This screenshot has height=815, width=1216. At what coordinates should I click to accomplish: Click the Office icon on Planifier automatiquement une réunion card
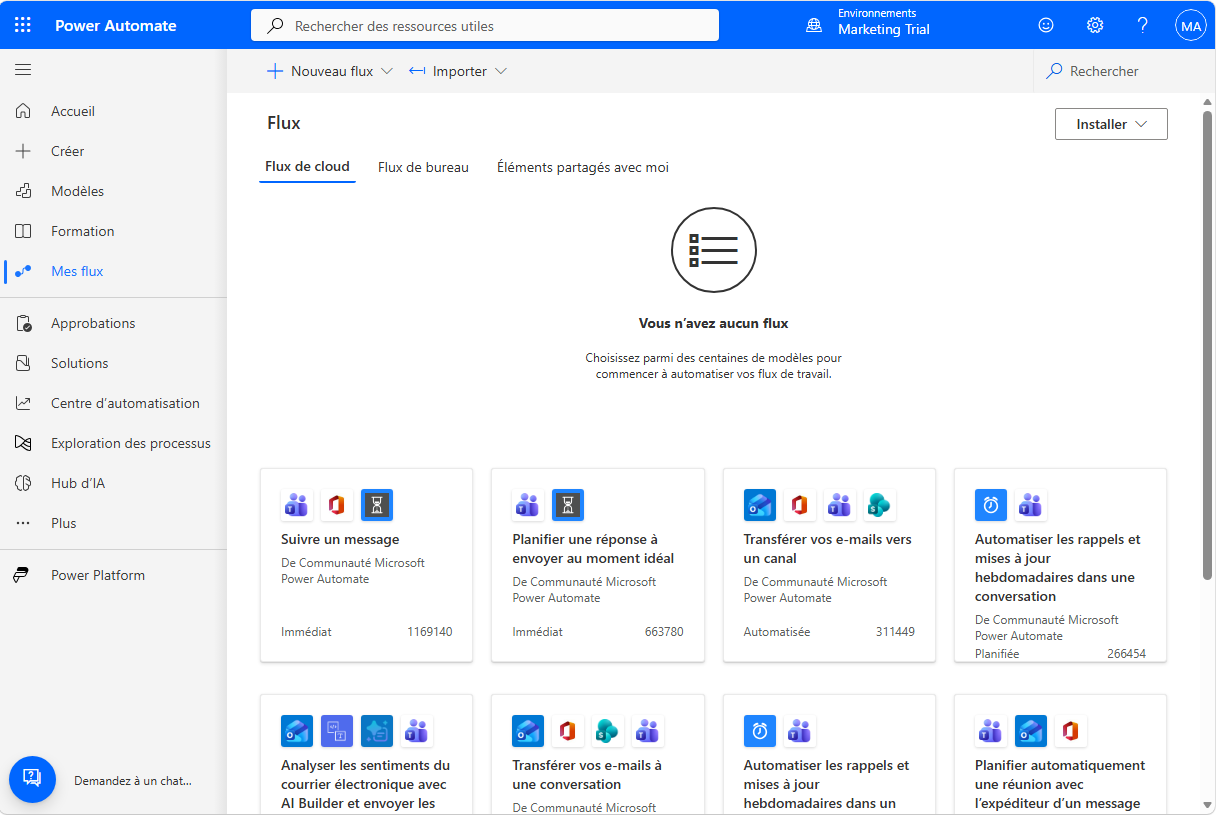tap(1070, 731)
